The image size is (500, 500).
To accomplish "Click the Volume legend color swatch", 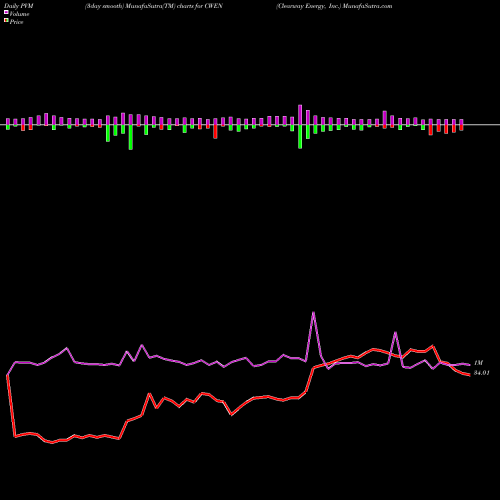I will [6, 13].
